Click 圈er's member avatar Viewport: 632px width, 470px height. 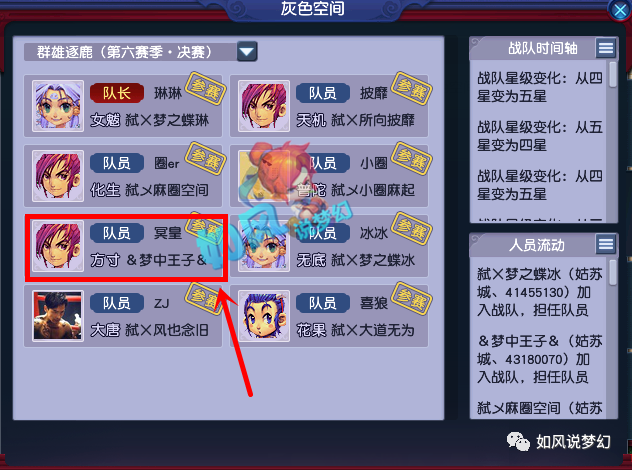point(58,176)
